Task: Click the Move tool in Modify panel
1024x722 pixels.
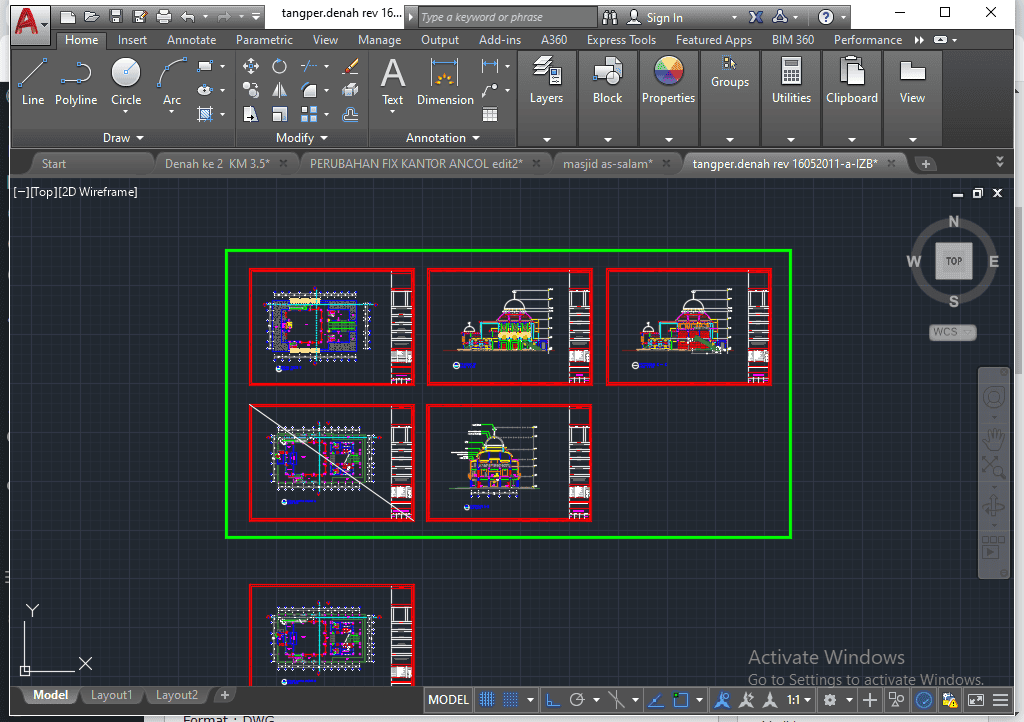Action: click(x=251, y=66)
